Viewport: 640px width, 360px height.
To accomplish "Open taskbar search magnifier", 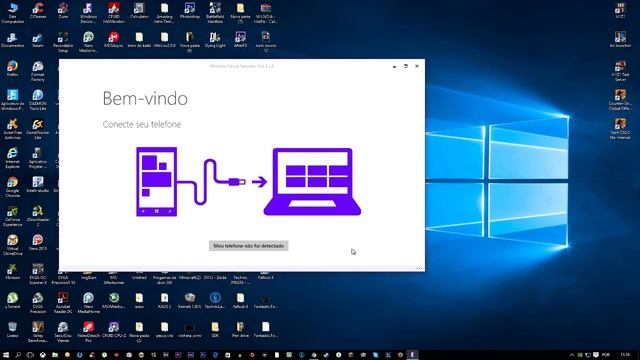I will pyautogui.click(x=18, y=355).
